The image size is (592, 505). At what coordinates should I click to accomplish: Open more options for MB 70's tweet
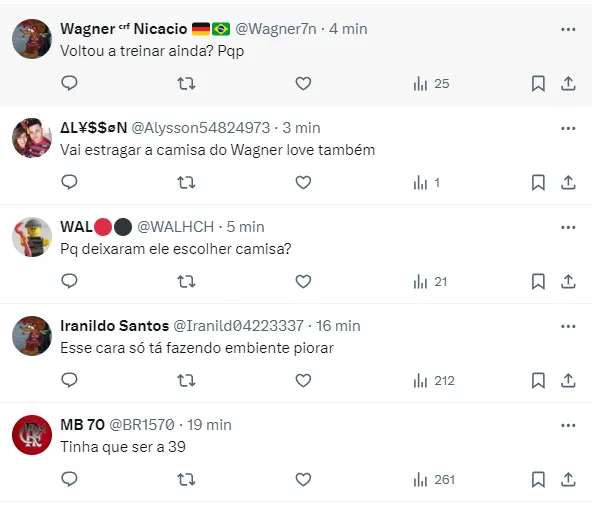click(x=568, y=425)
